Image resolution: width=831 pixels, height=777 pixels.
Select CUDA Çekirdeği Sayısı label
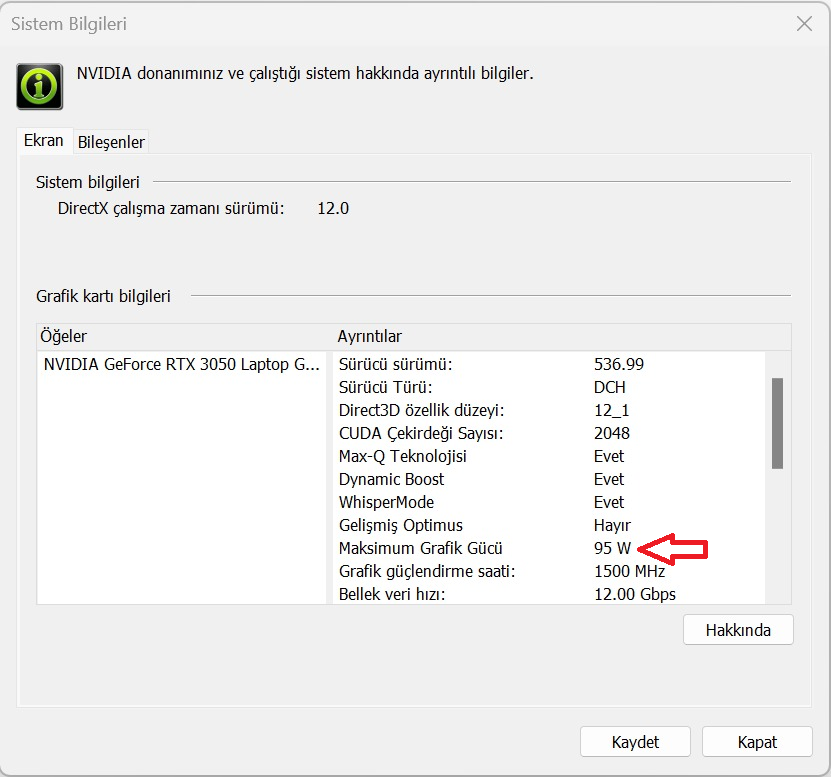421,434
